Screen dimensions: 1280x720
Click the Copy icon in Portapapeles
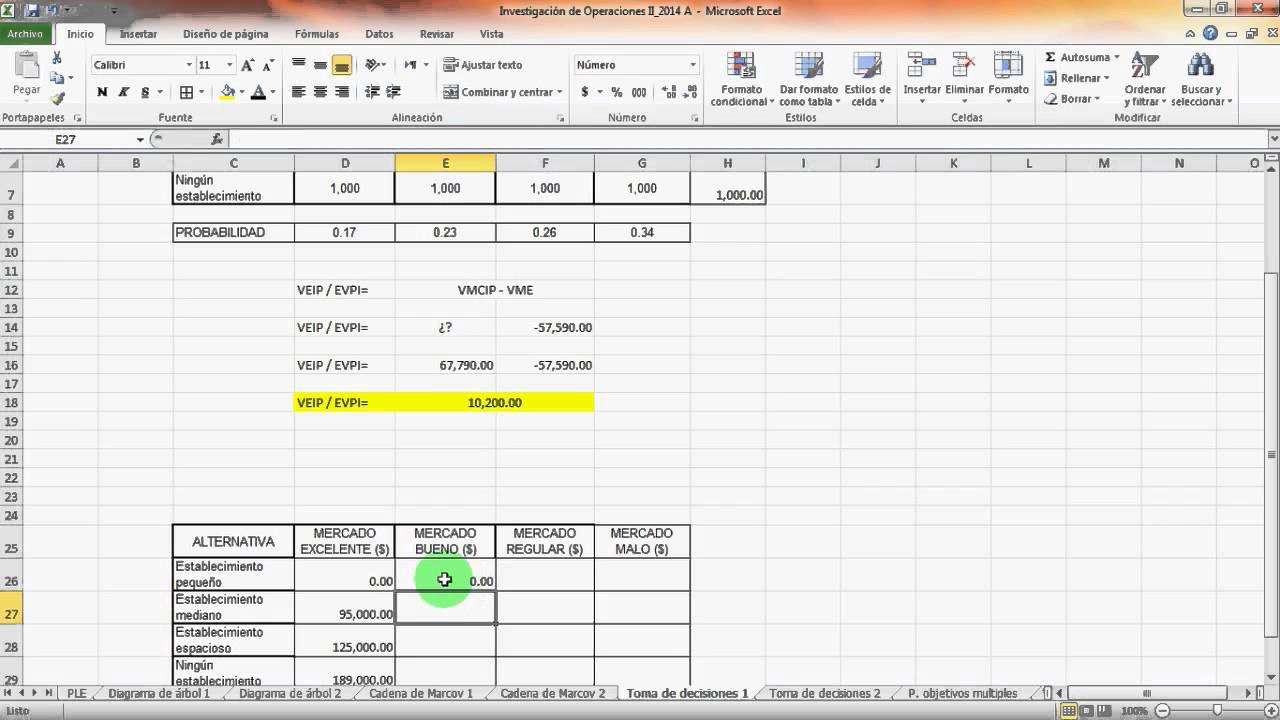pyautogui.click(x=57, y=78)
